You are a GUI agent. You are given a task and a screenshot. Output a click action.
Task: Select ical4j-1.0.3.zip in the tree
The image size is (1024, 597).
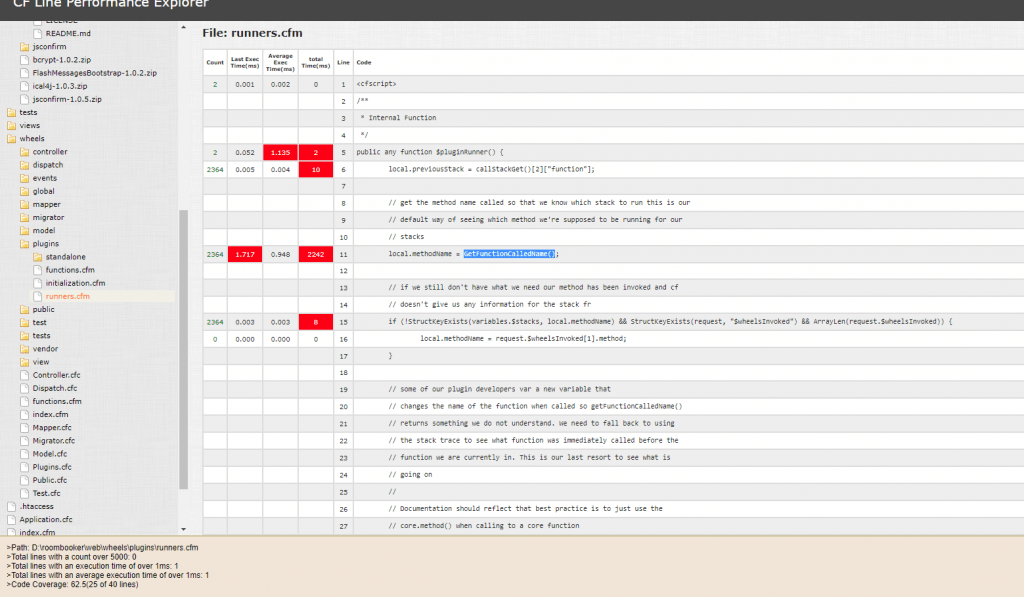[x=59, y=86]
